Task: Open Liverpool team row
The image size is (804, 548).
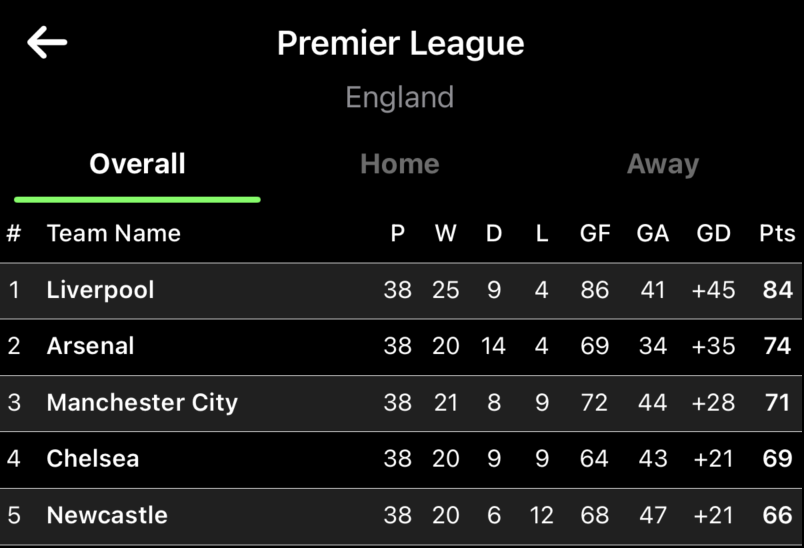Action: click(100, 290)
